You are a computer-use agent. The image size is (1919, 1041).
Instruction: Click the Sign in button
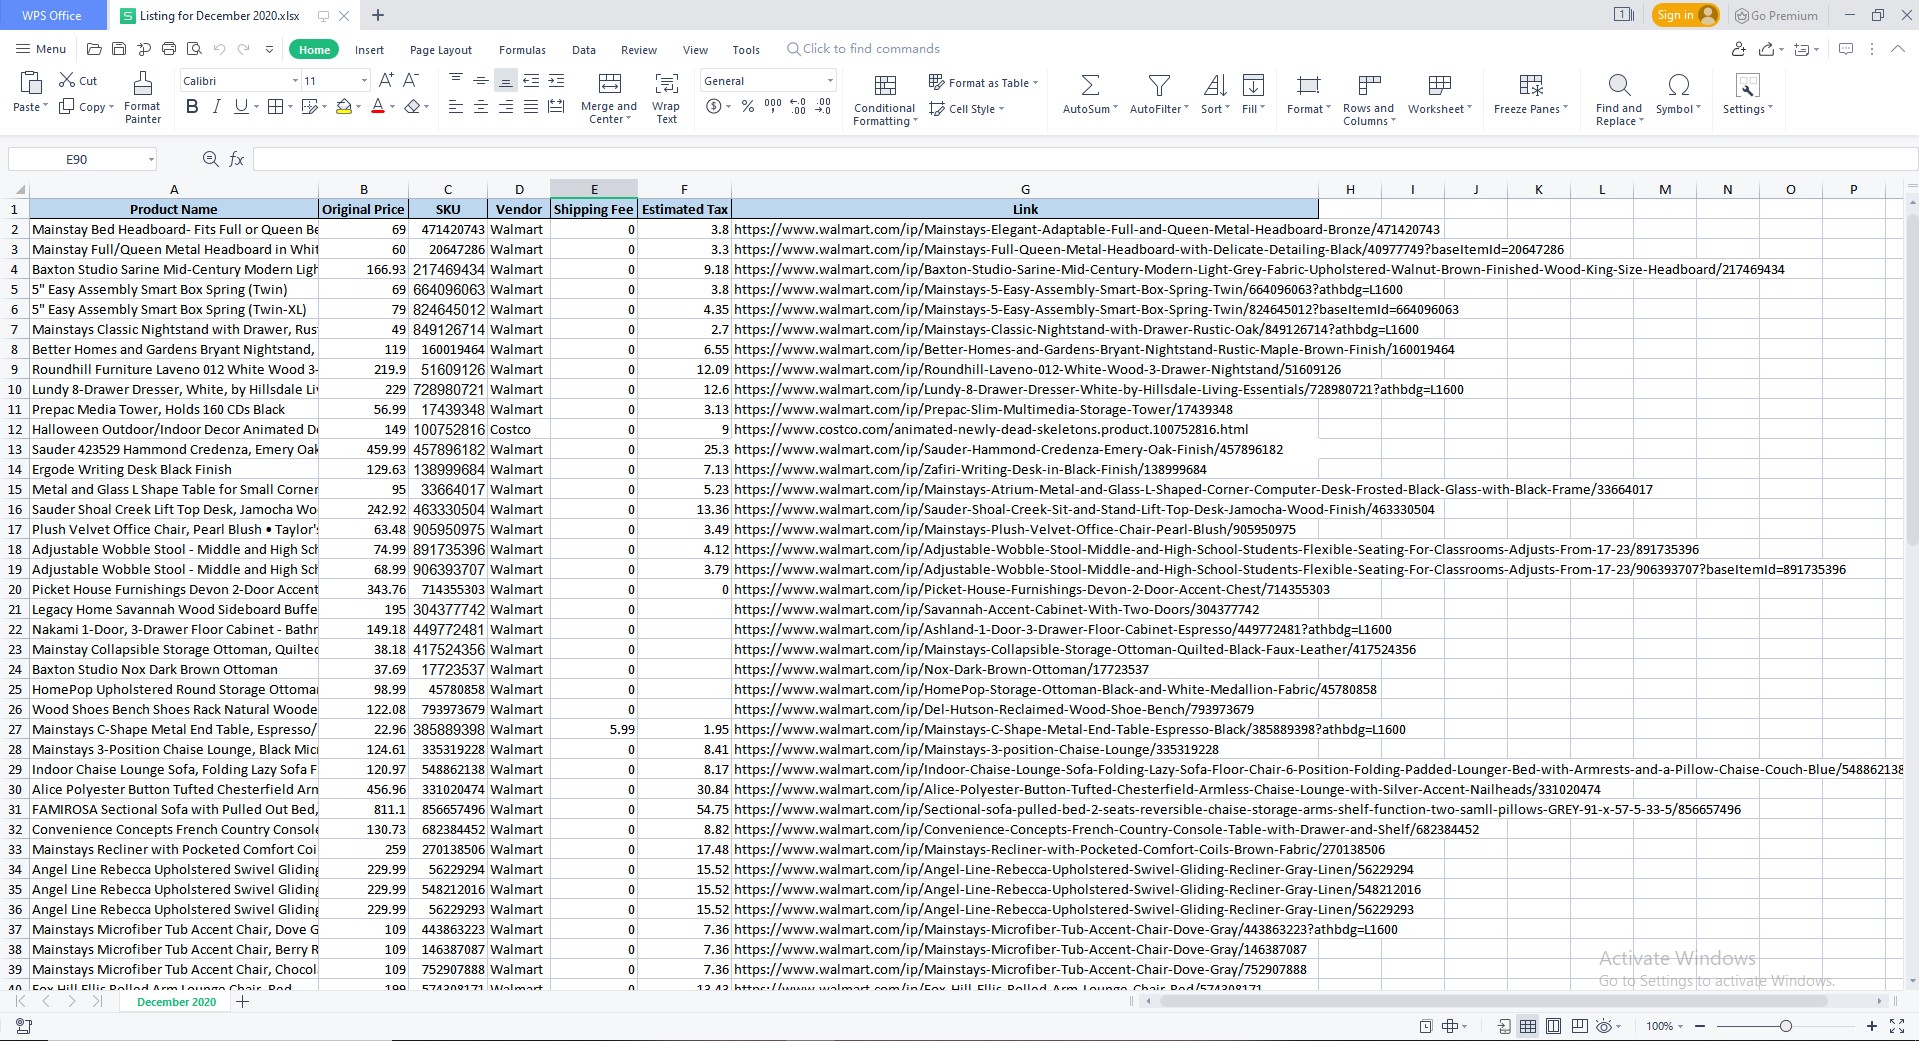point(1685,15)
